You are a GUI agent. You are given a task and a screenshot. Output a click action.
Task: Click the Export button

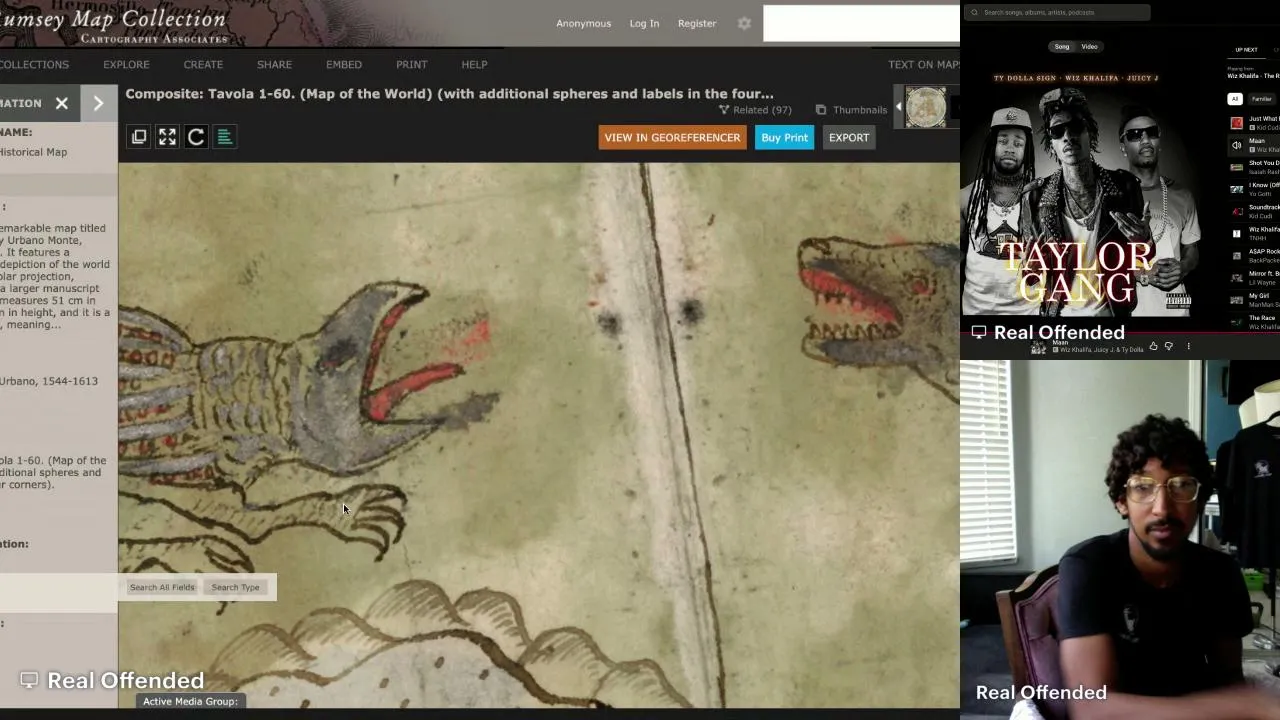849,138
